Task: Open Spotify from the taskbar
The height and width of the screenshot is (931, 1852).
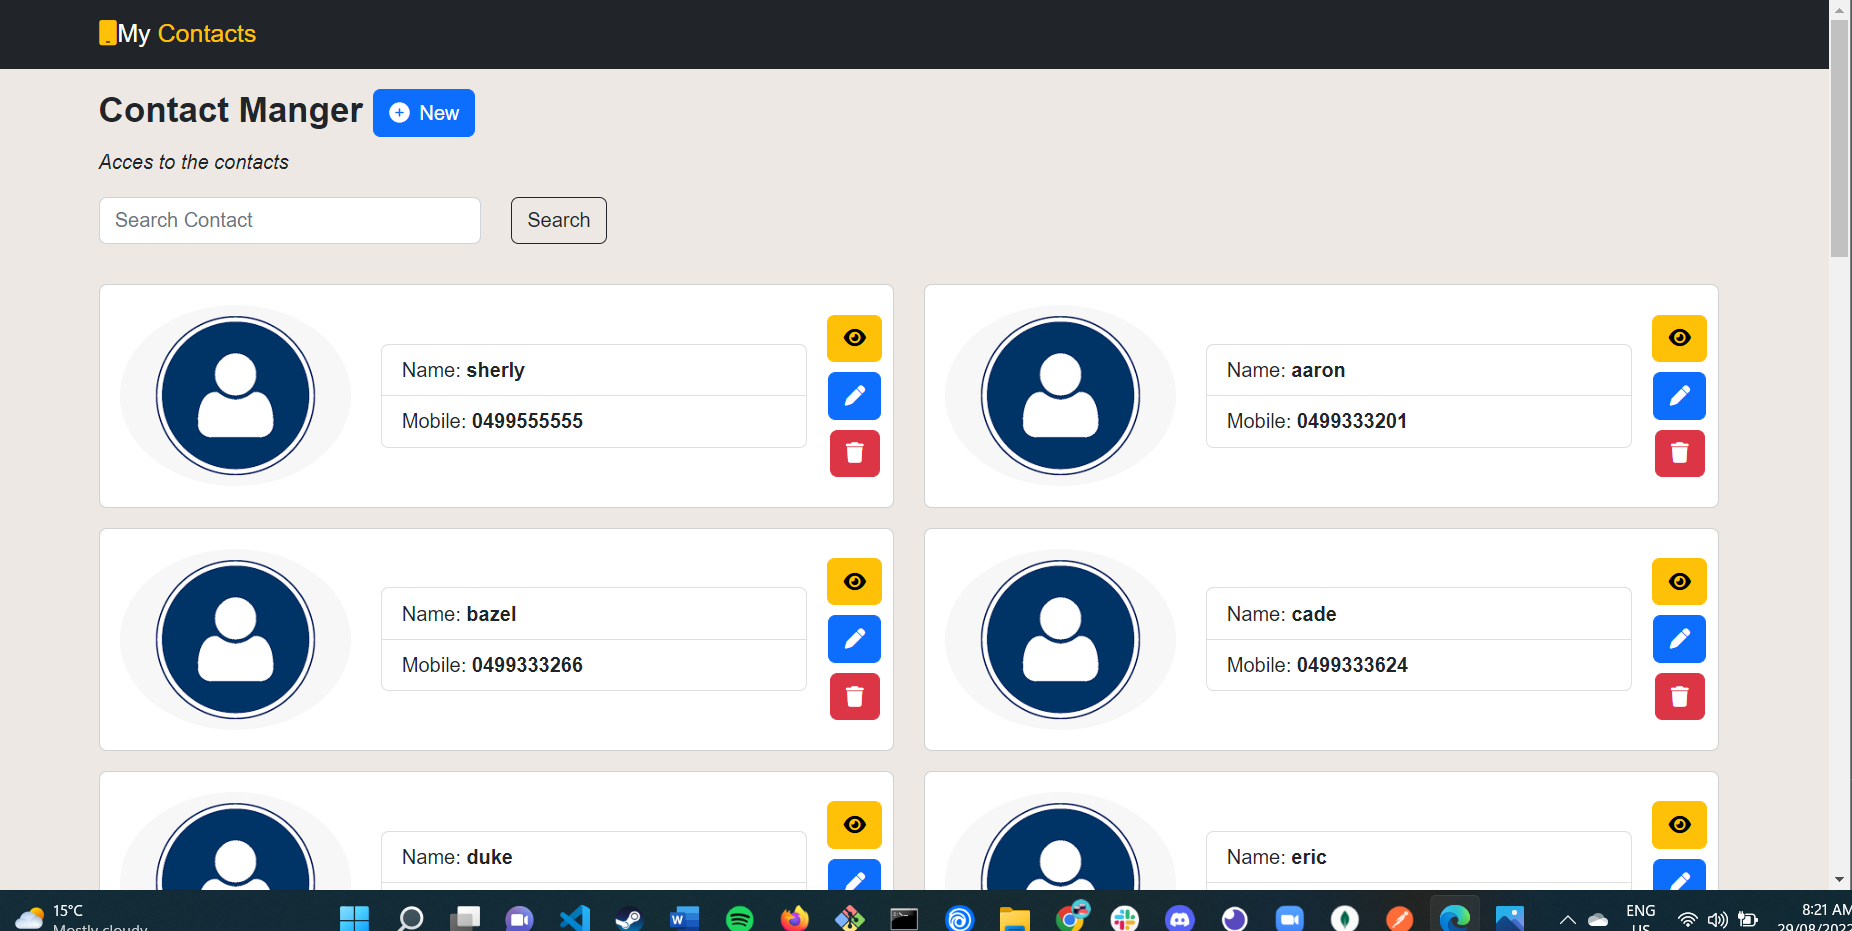Action: pyautogui.click(x=739, y=917)
